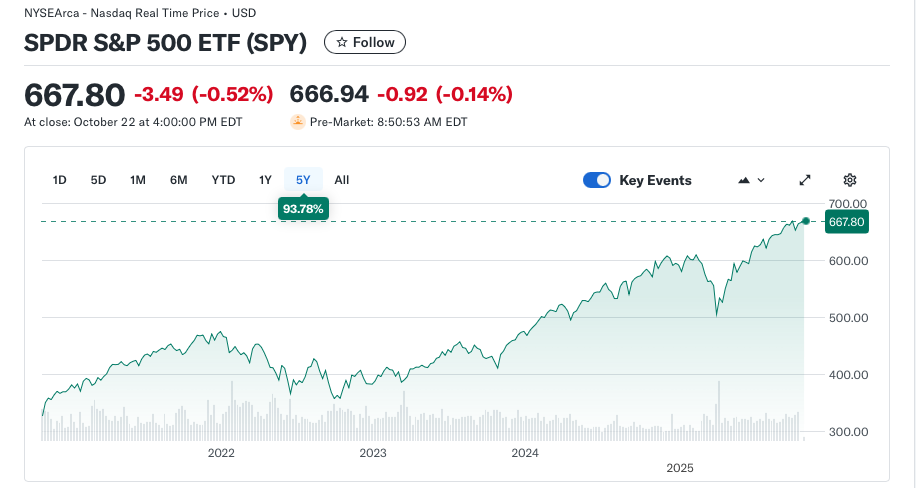Click the green 93.78% return badge
Screen dimensions: 916x488
(x=303, y=208)
